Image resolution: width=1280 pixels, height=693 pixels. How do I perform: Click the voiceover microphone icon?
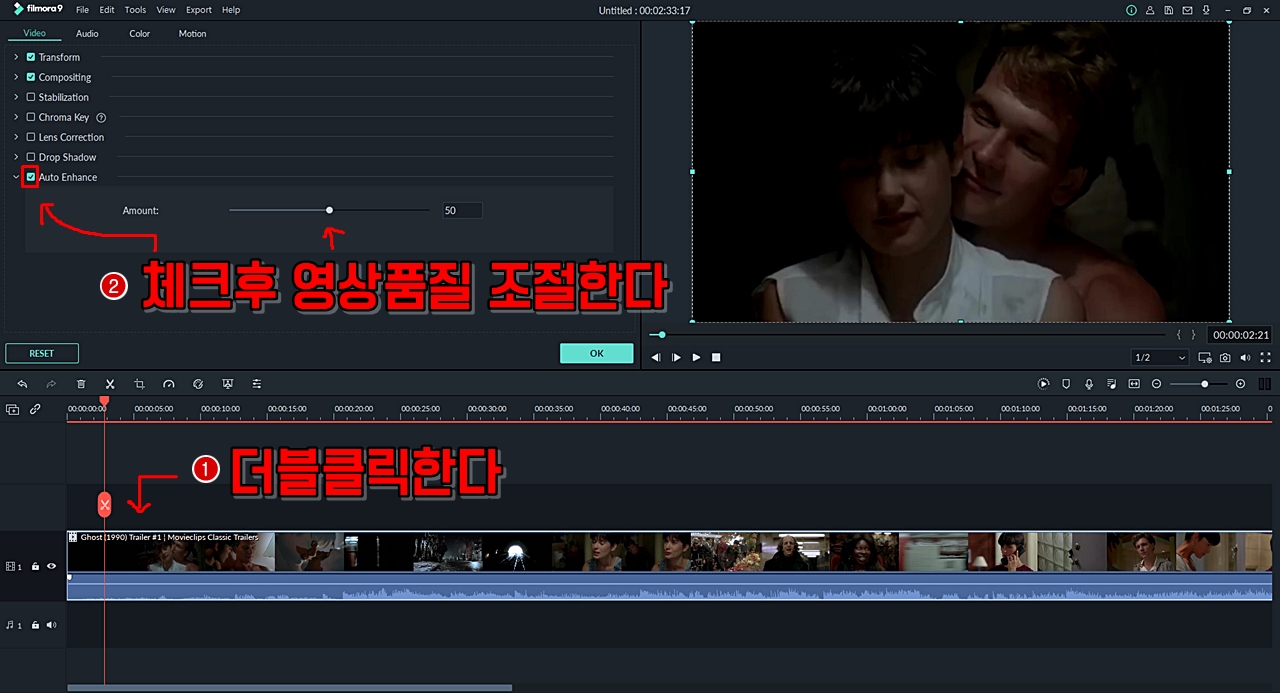[x=1089, y=384]
